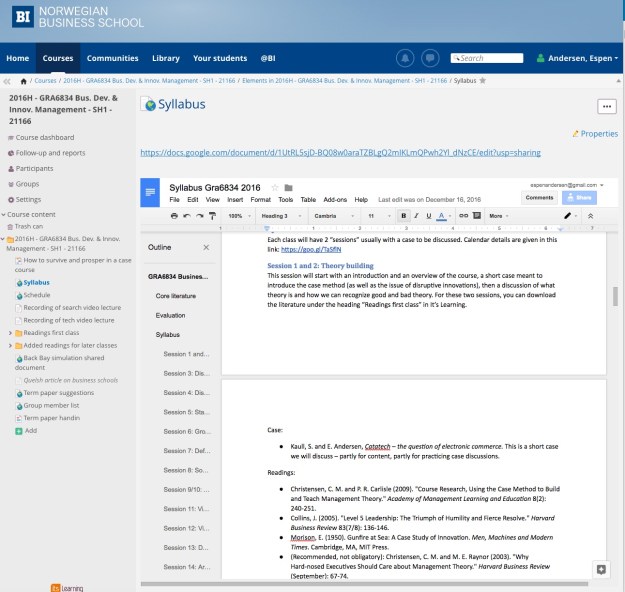Expand the Readings first class folder
The height and width of the screenshot is (592, 625).
point(11,332)
